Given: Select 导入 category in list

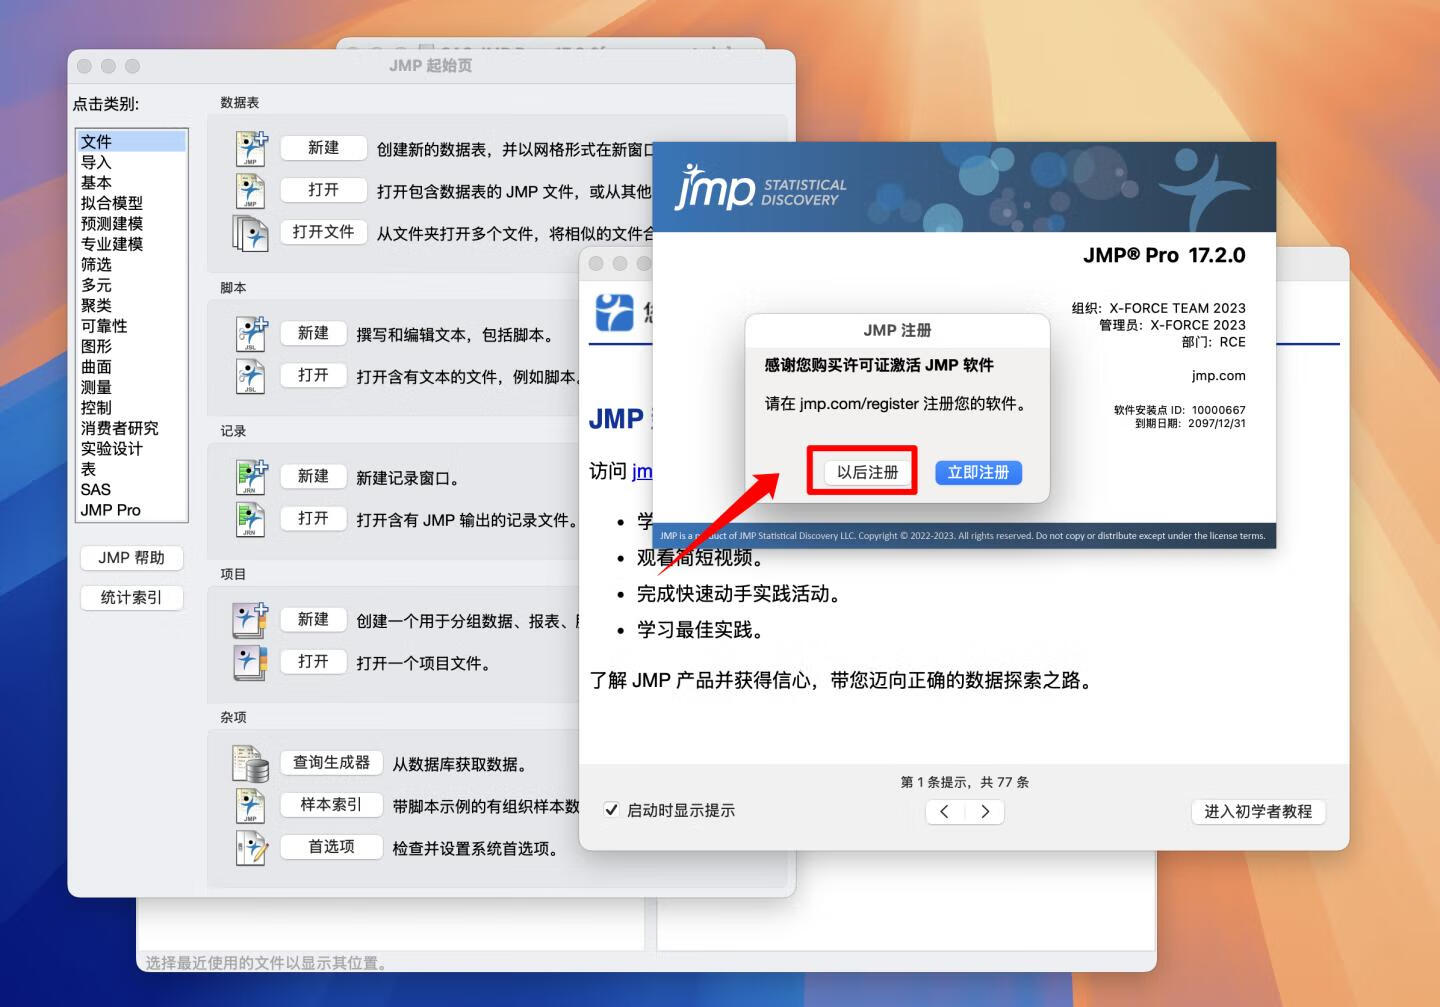Looking at the screenshot, I should 131,162.
